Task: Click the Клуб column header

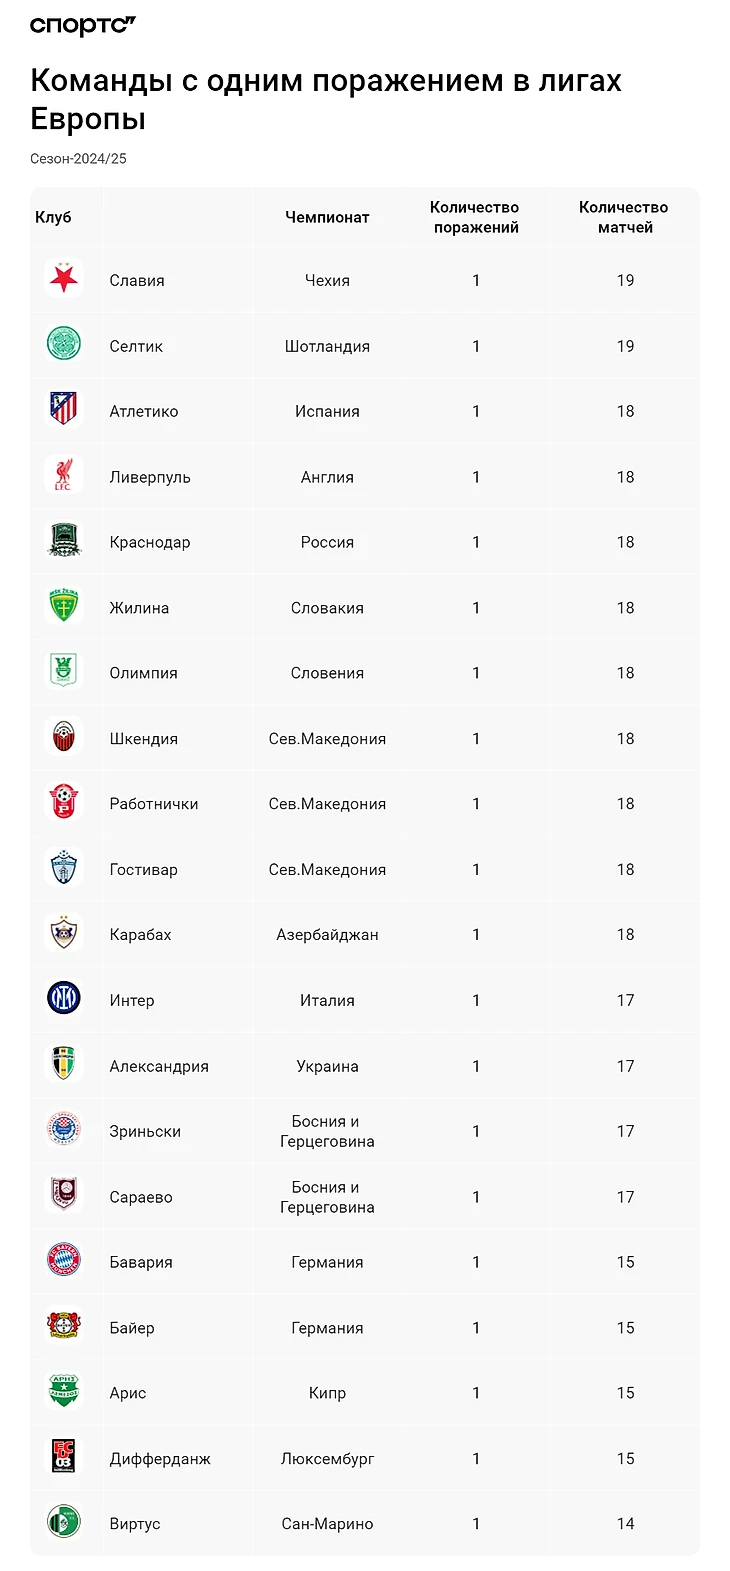Action: tap(53, 217)
